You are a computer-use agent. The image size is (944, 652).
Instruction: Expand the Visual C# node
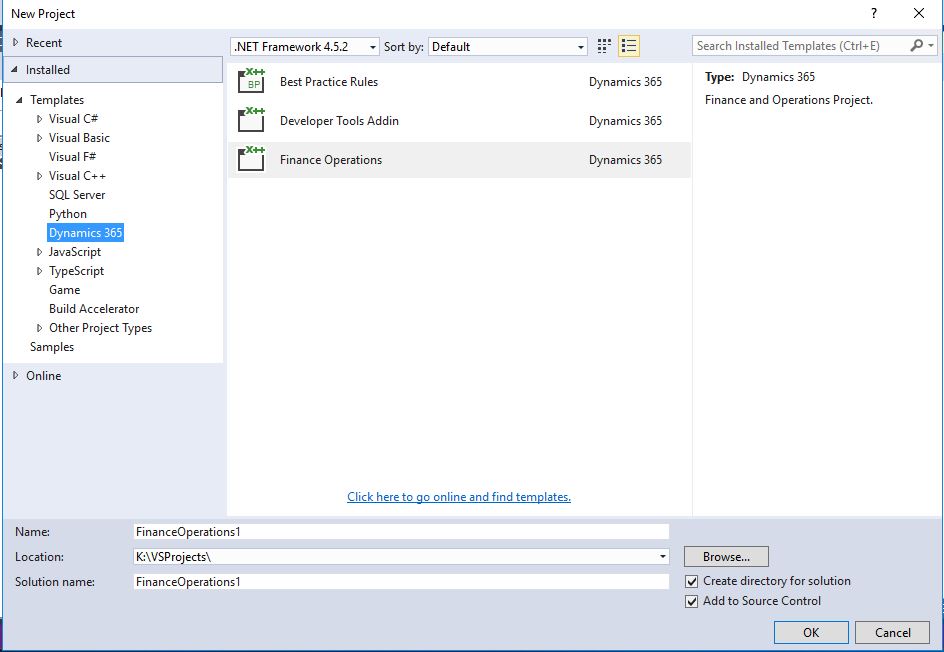pos(40,119)
